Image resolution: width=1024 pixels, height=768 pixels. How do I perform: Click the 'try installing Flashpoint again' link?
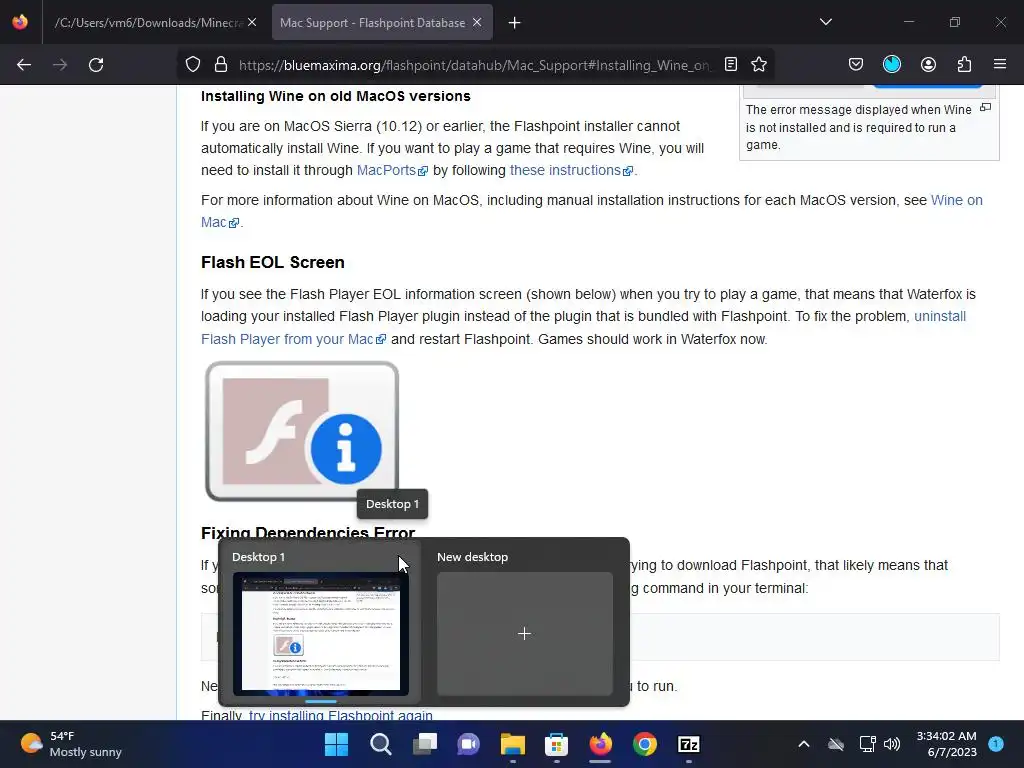tap(340, 715)
